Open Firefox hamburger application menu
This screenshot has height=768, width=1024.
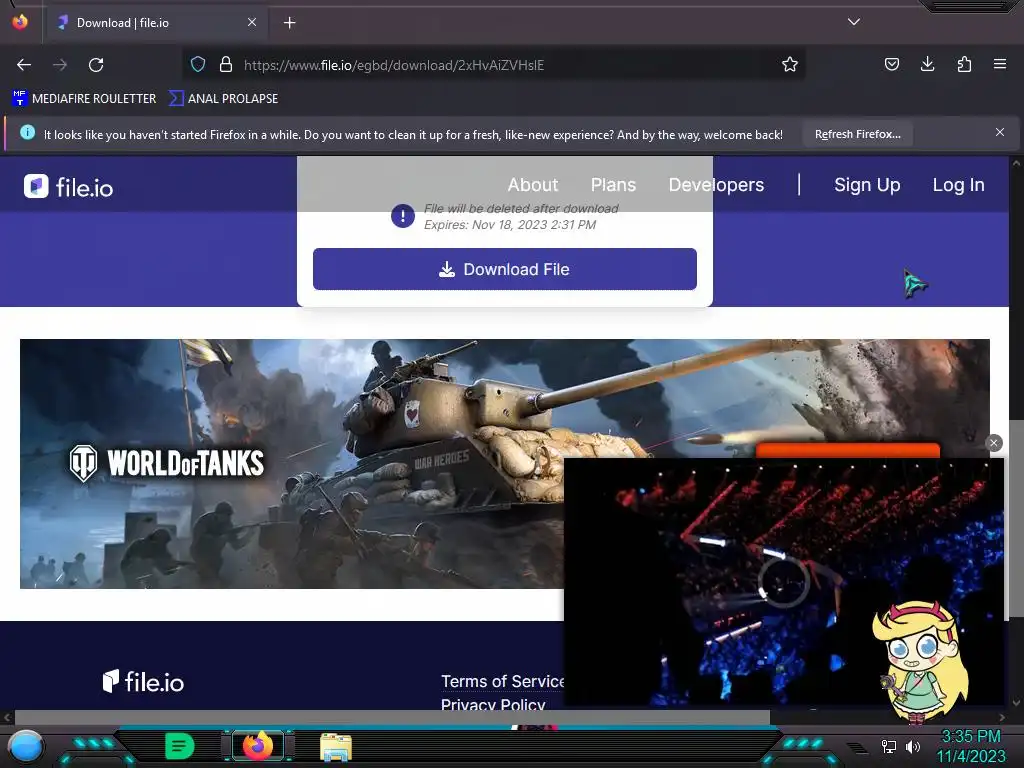(1000, 65)
